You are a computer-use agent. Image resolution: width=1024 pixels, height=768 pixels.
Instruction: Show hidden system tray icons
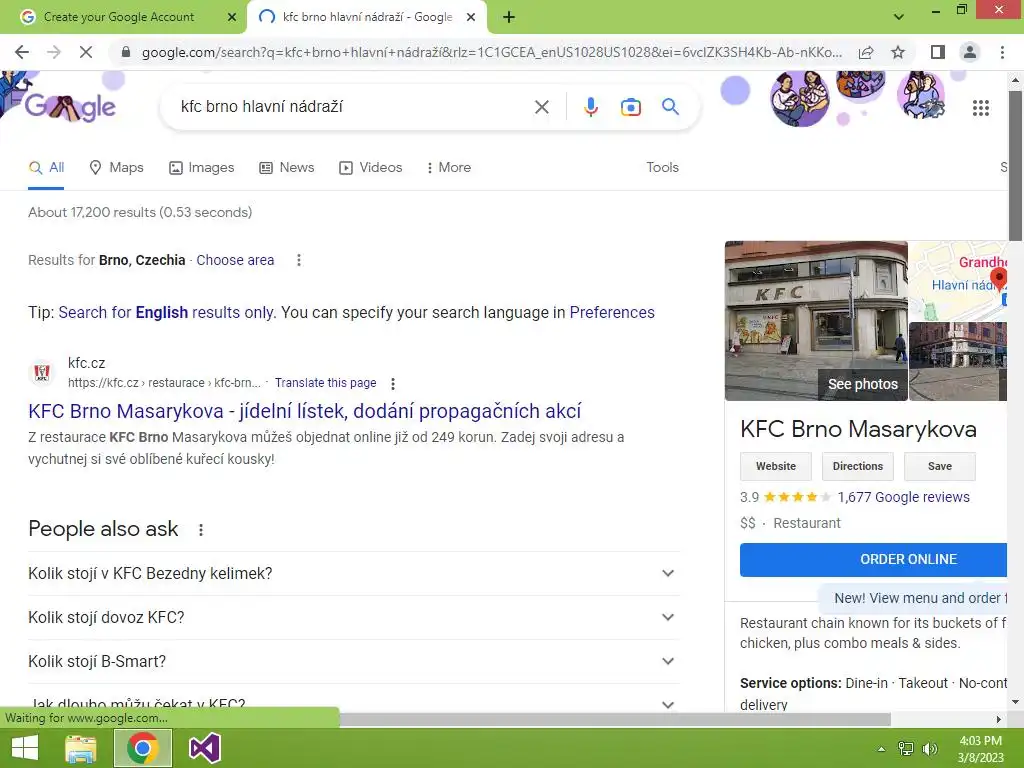882,748
